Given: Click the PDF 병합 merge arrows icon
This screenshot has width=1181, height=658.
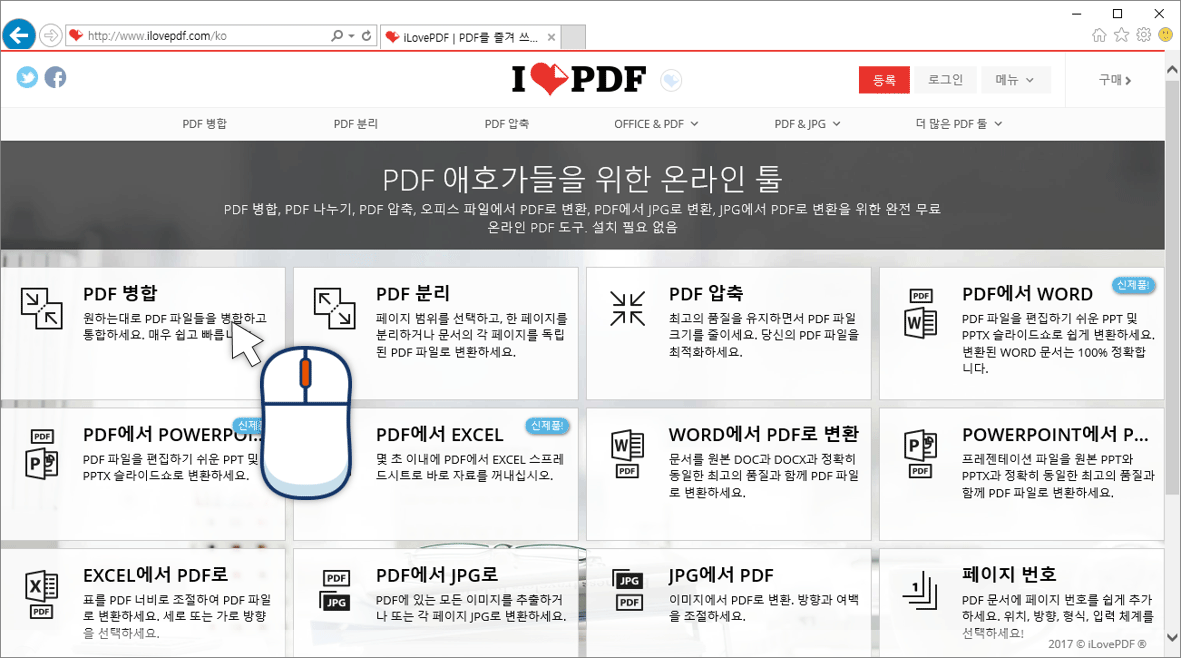Looking at the screenshot, I should (41, 309).
